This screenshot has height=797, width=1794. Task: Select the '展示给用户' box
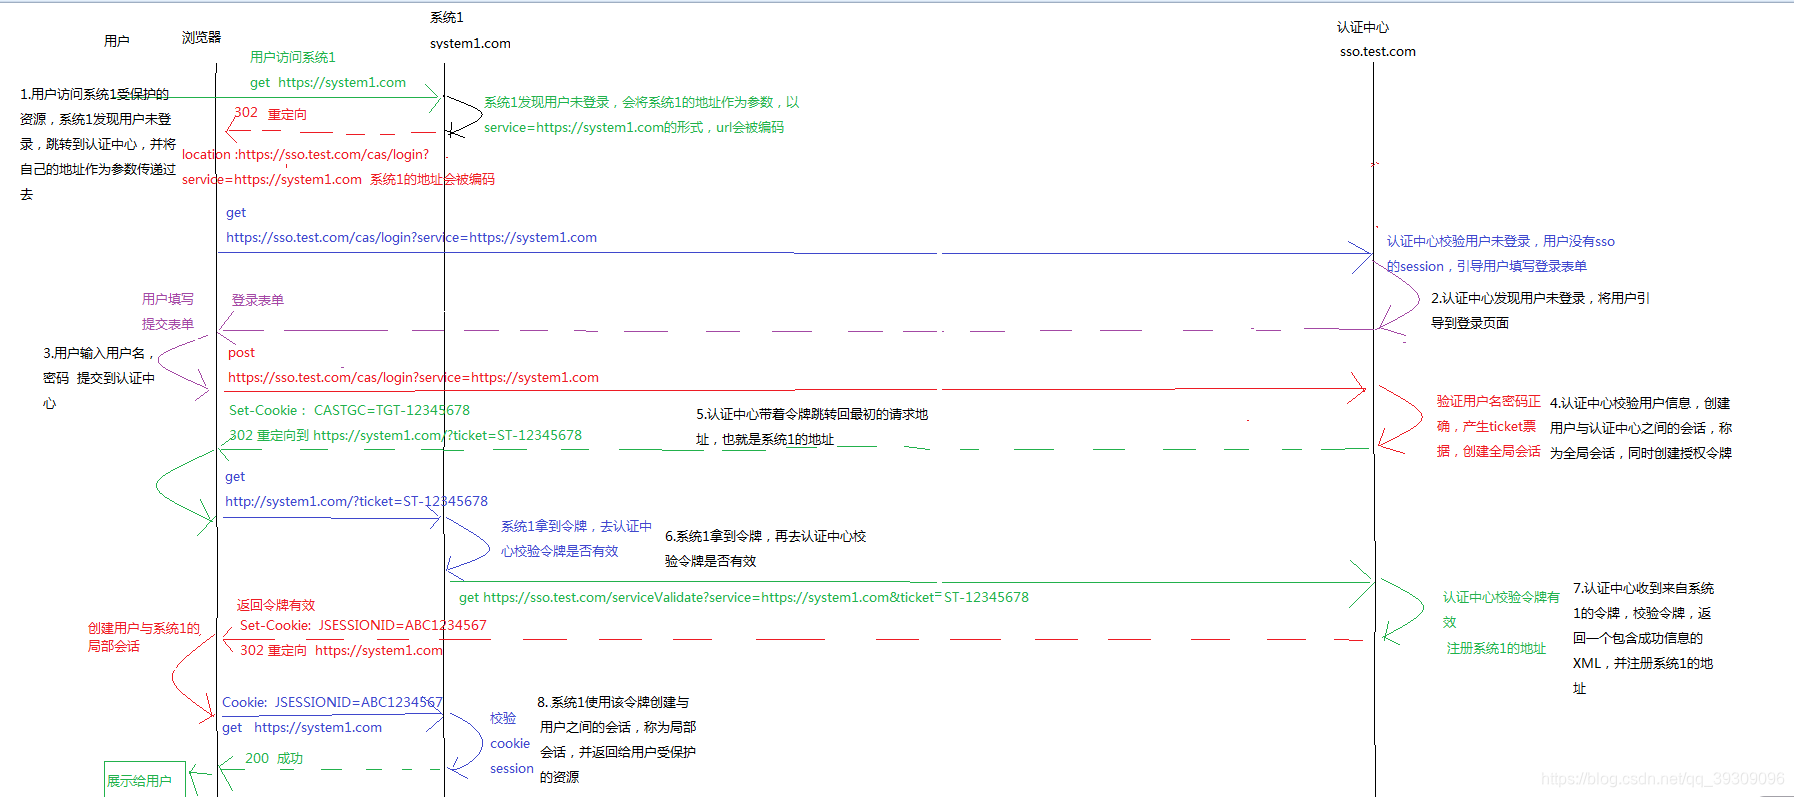(145, 779)
